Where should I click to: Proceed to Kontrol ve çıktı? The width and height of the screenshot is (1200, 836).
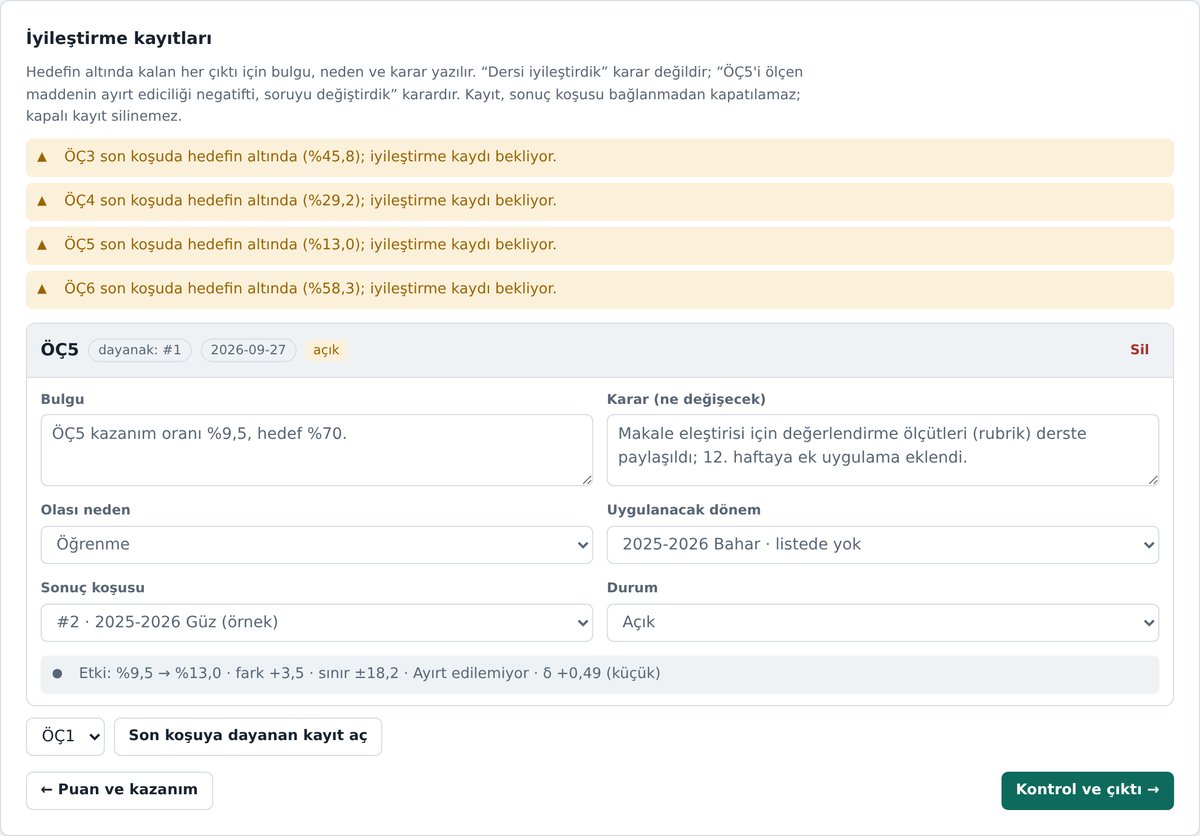point(1087,790)
